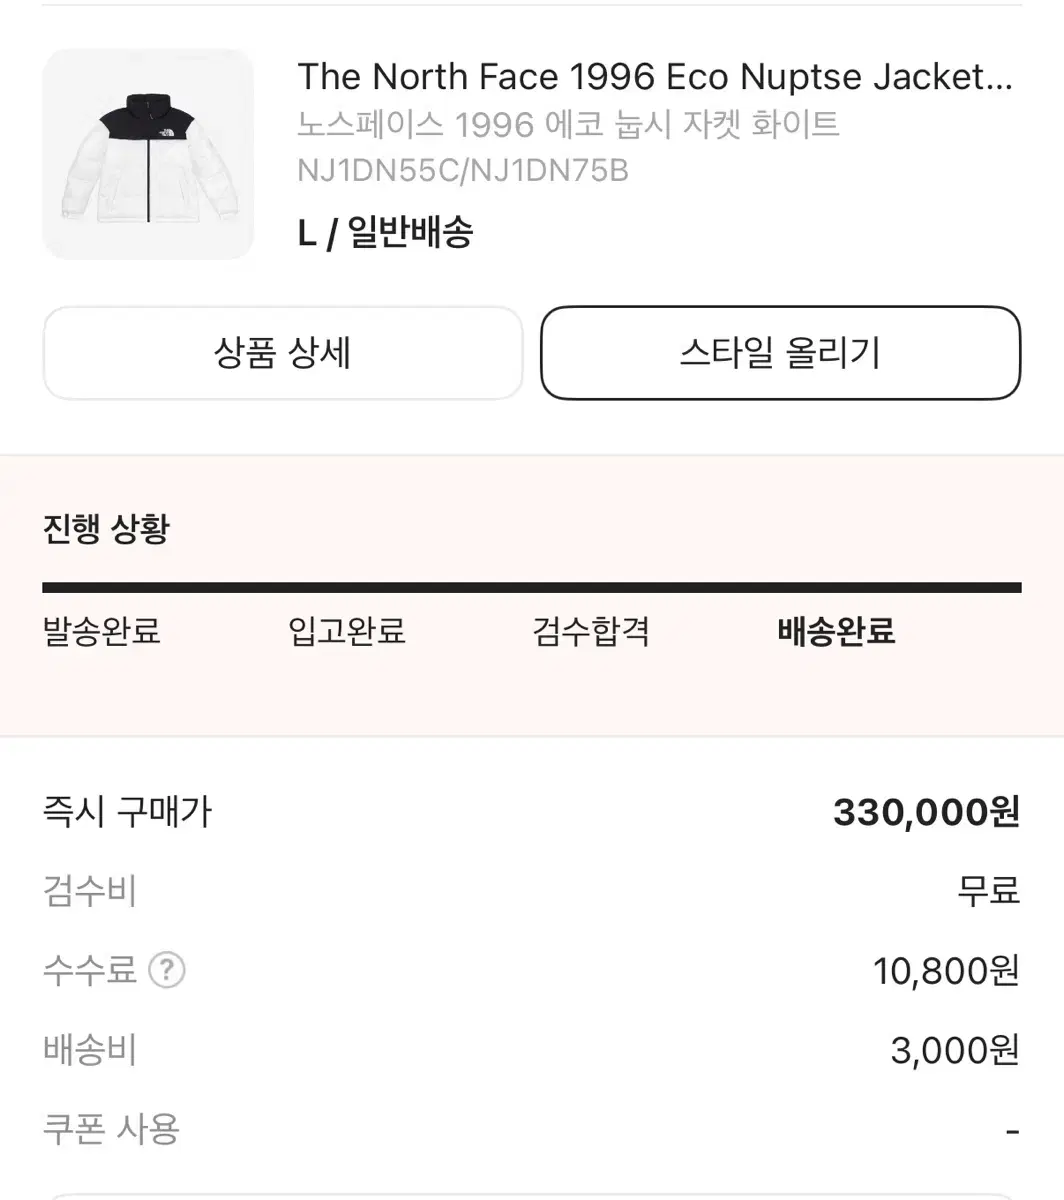Tap the 10,800원 fee amount
Screen dimensions: 1064x1200
coord(946,970)
